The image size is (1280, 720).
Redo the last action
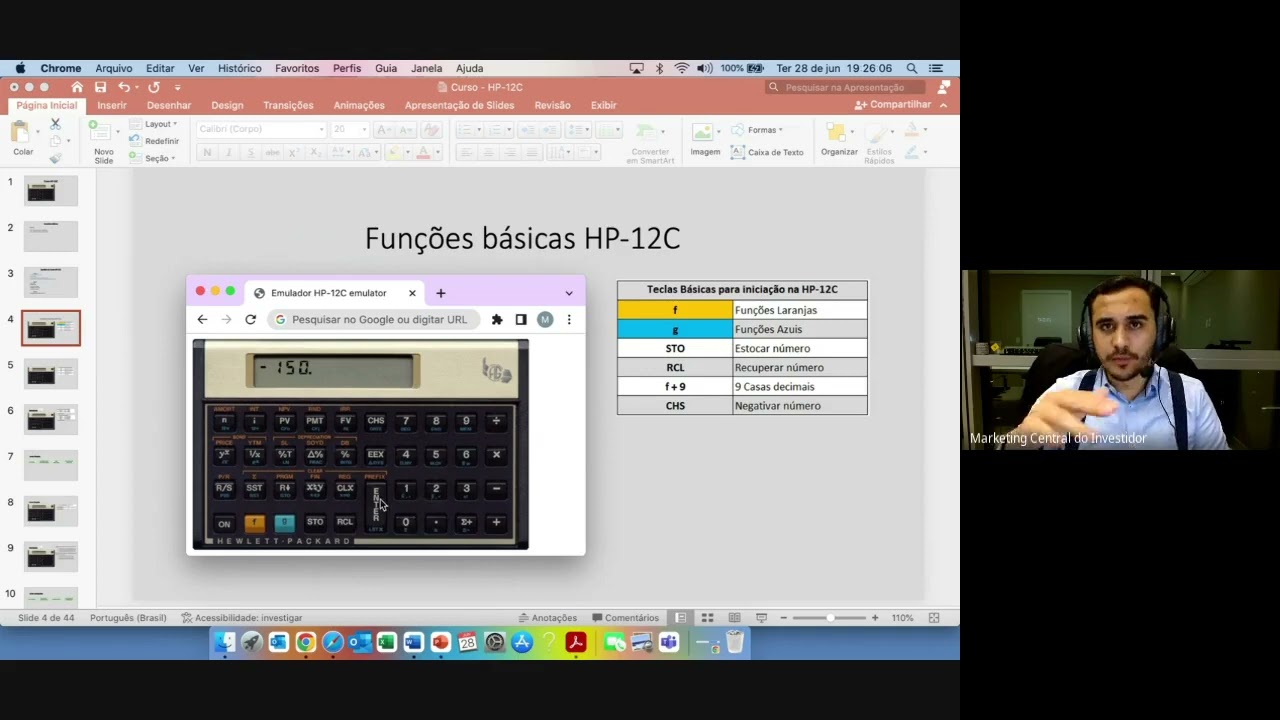click(x=154, y=87)
